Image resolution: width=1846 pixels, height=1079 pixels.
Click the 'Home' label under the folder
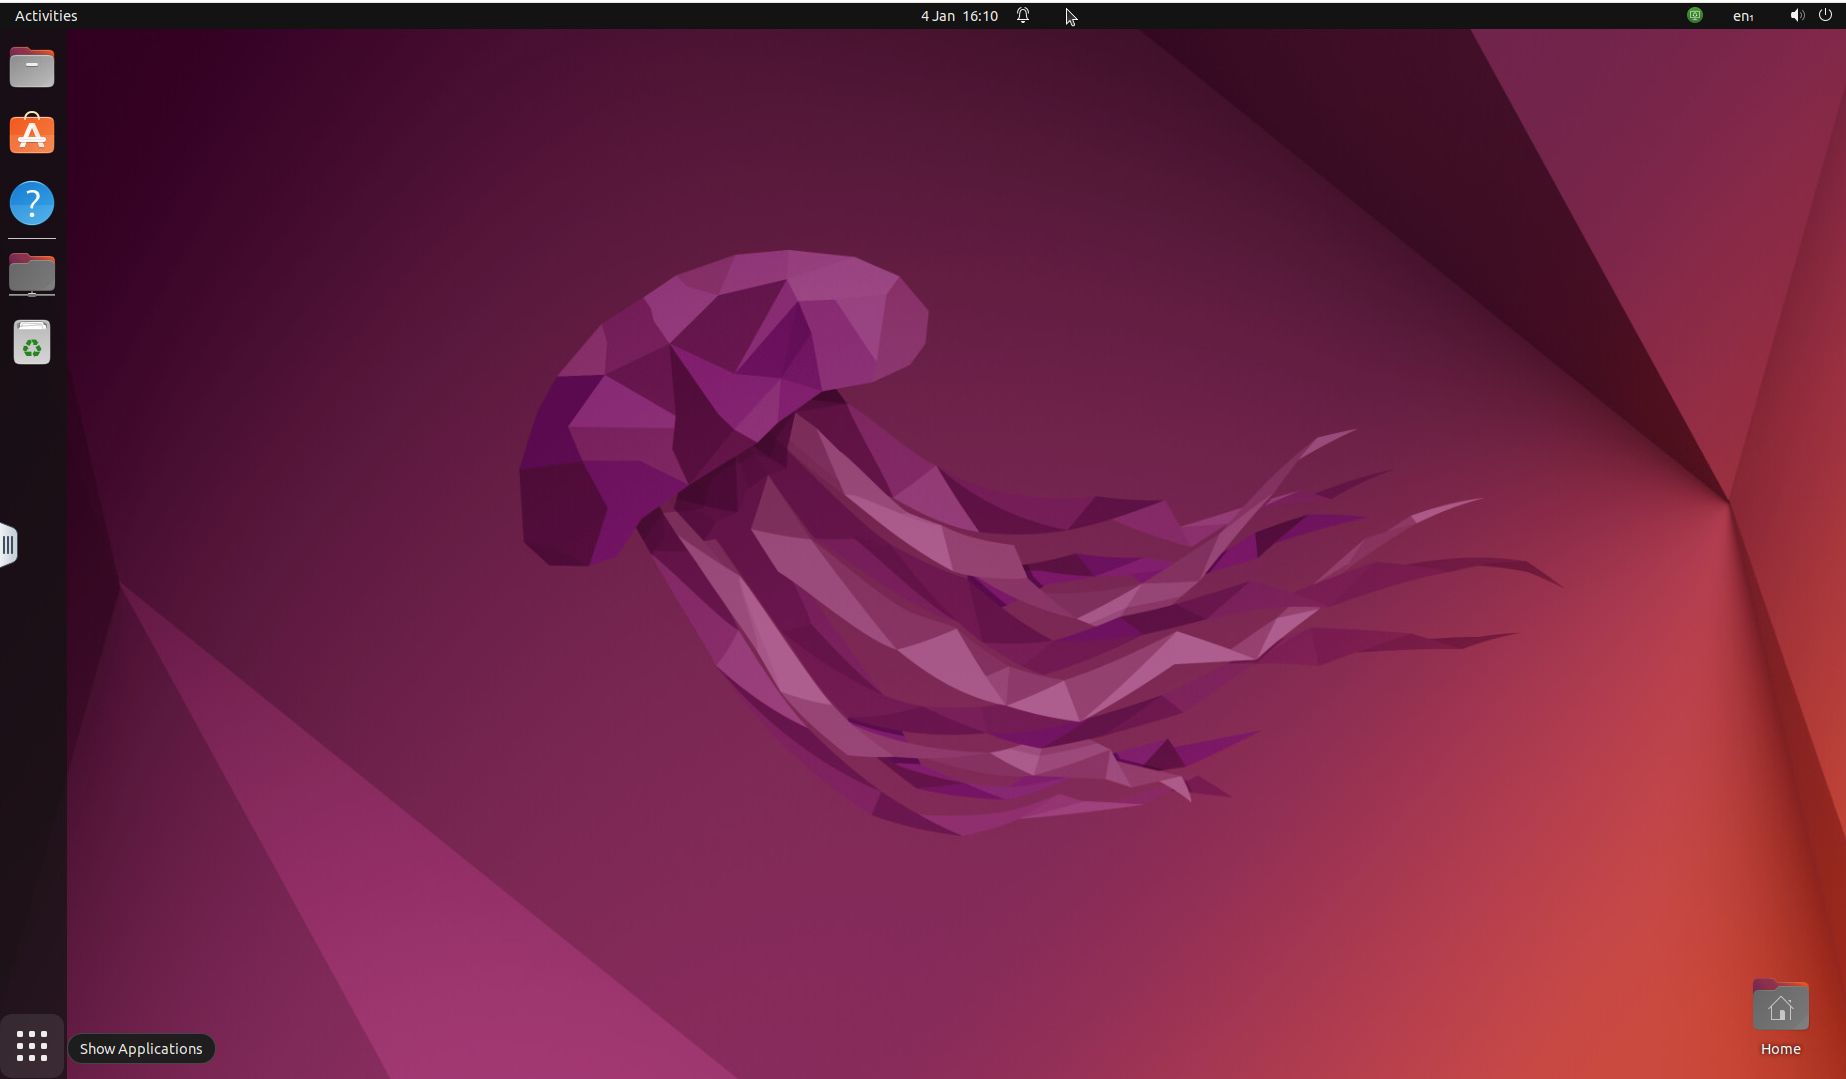1780,1049
